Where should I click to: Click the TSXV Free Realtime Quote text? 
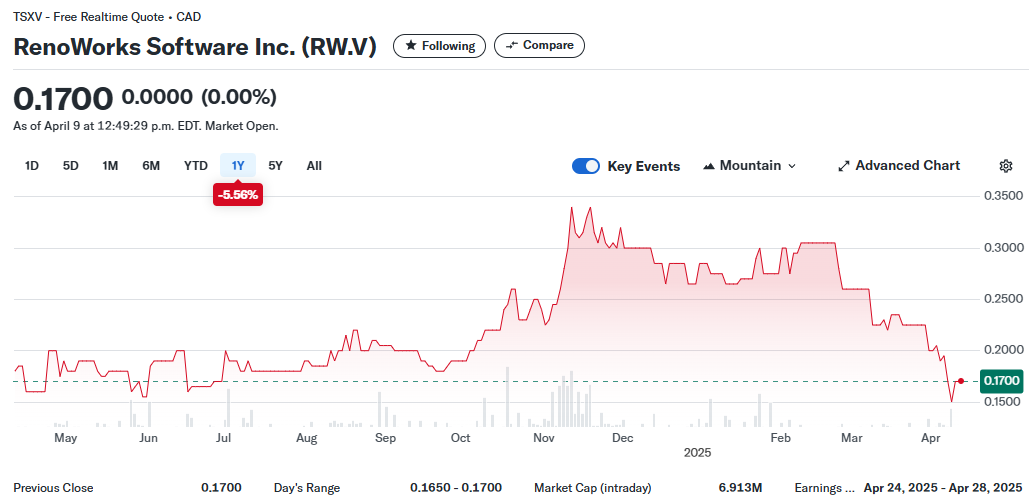(107, 17)
